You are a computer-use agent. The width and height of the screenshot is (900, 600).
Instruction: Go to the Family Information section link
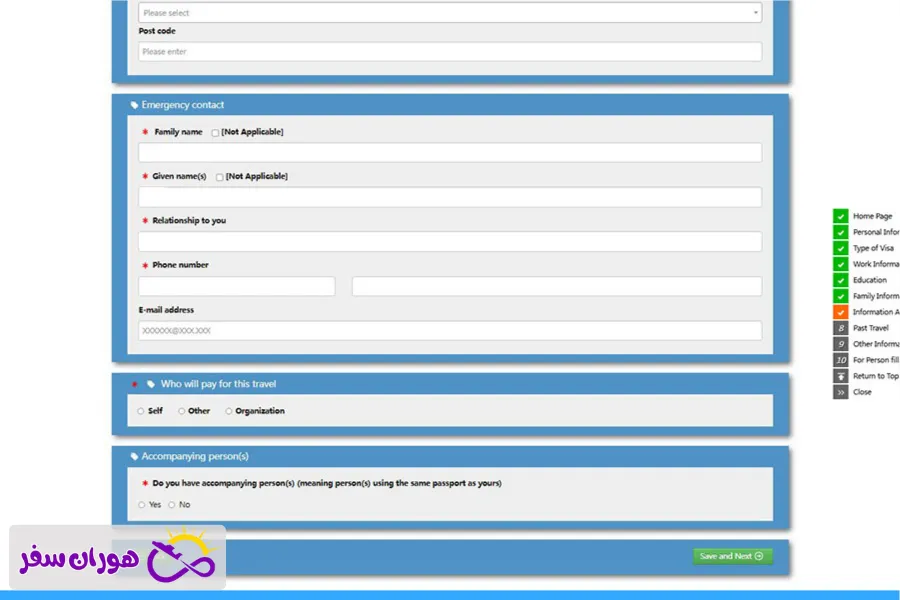click(875, 296)
